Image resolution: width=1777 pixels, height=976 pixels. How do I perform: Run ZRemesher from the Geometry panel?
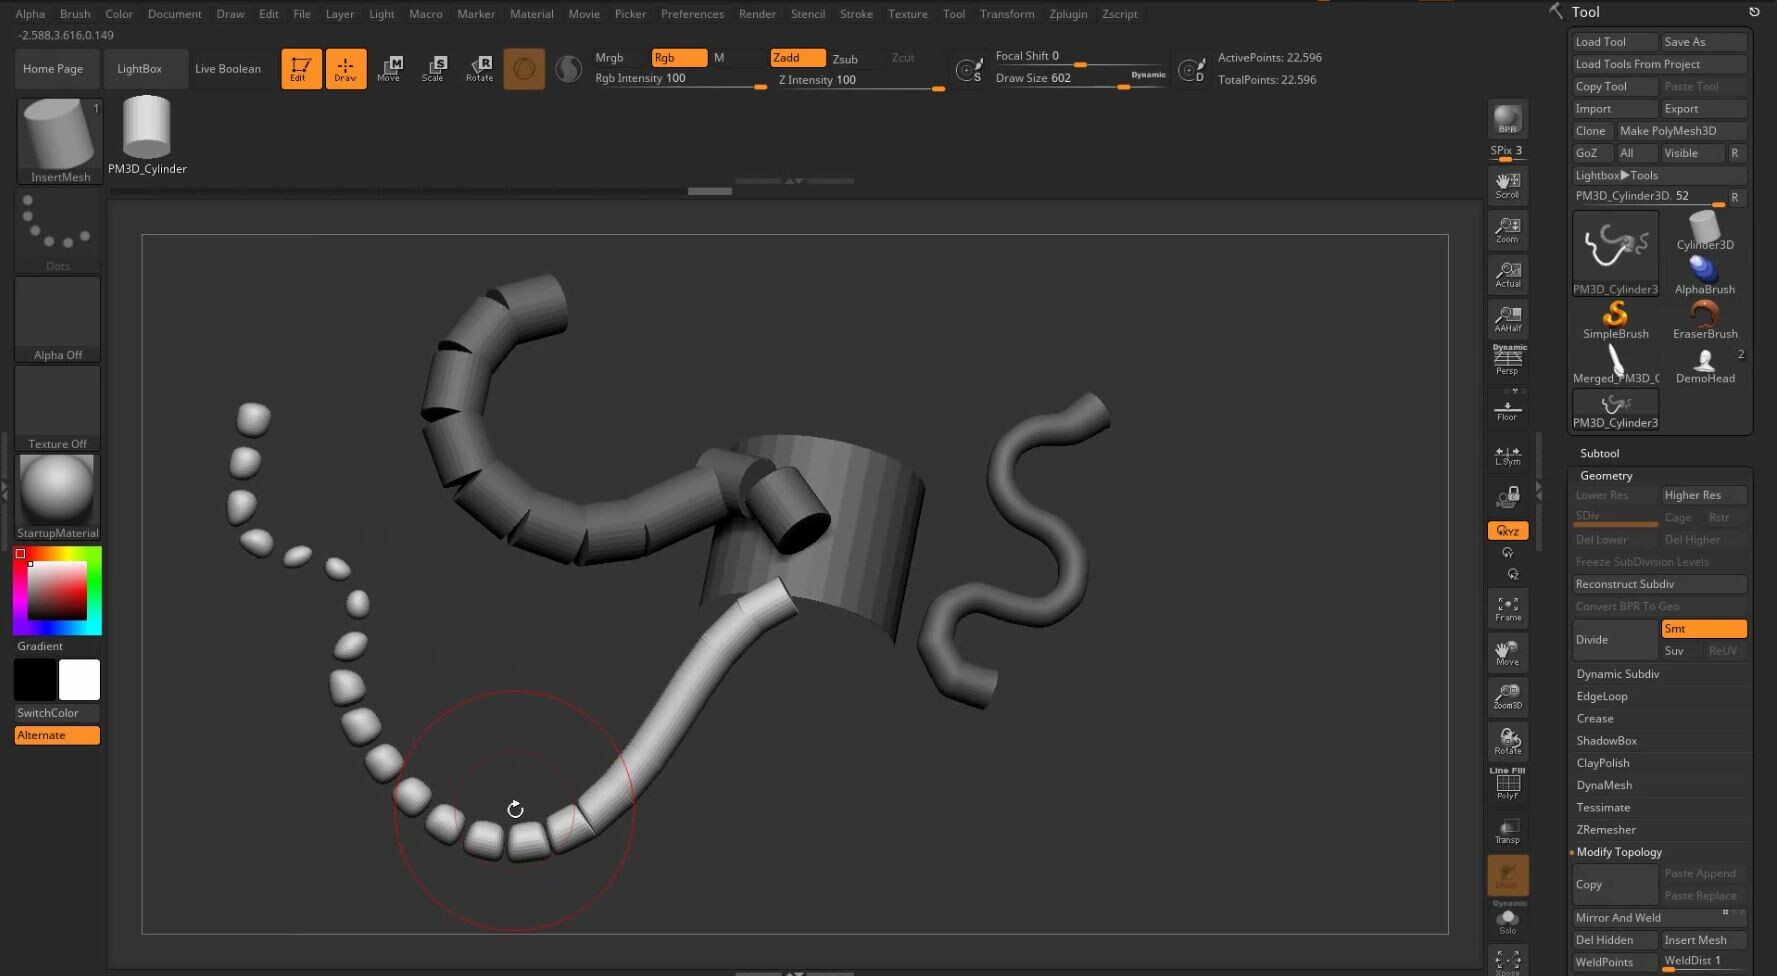[1607, 829]
